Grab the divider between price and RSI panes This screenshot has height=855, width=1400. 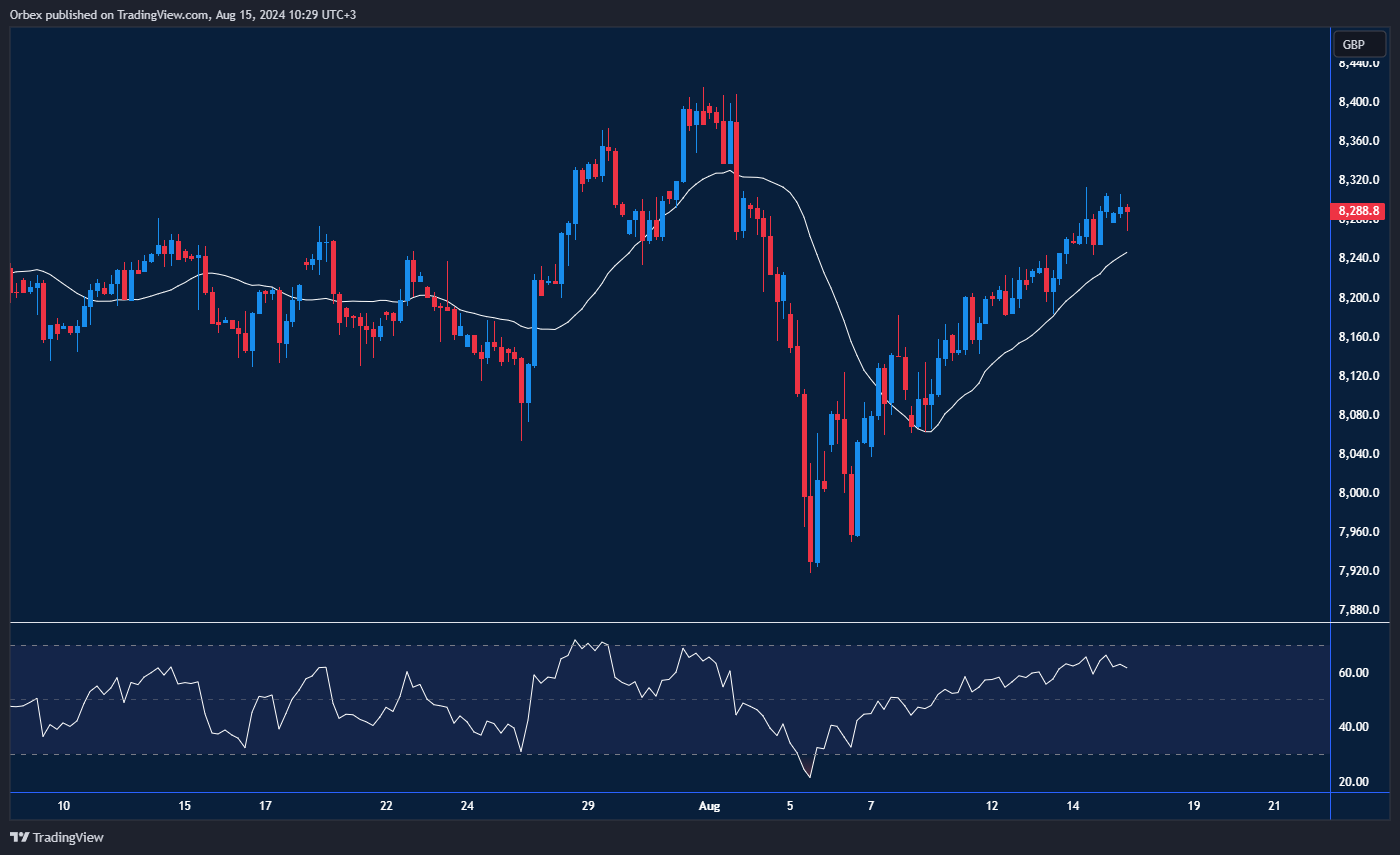coord(670,623)
